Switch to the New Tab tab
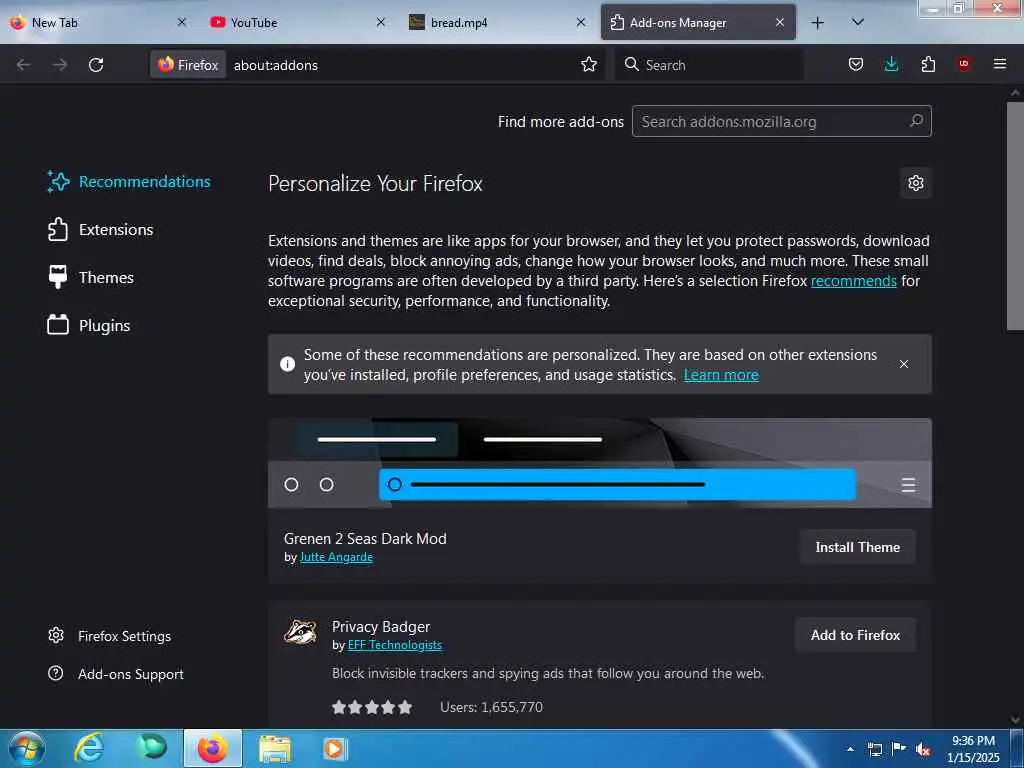The image size is (1024, 768). (98, 23)
